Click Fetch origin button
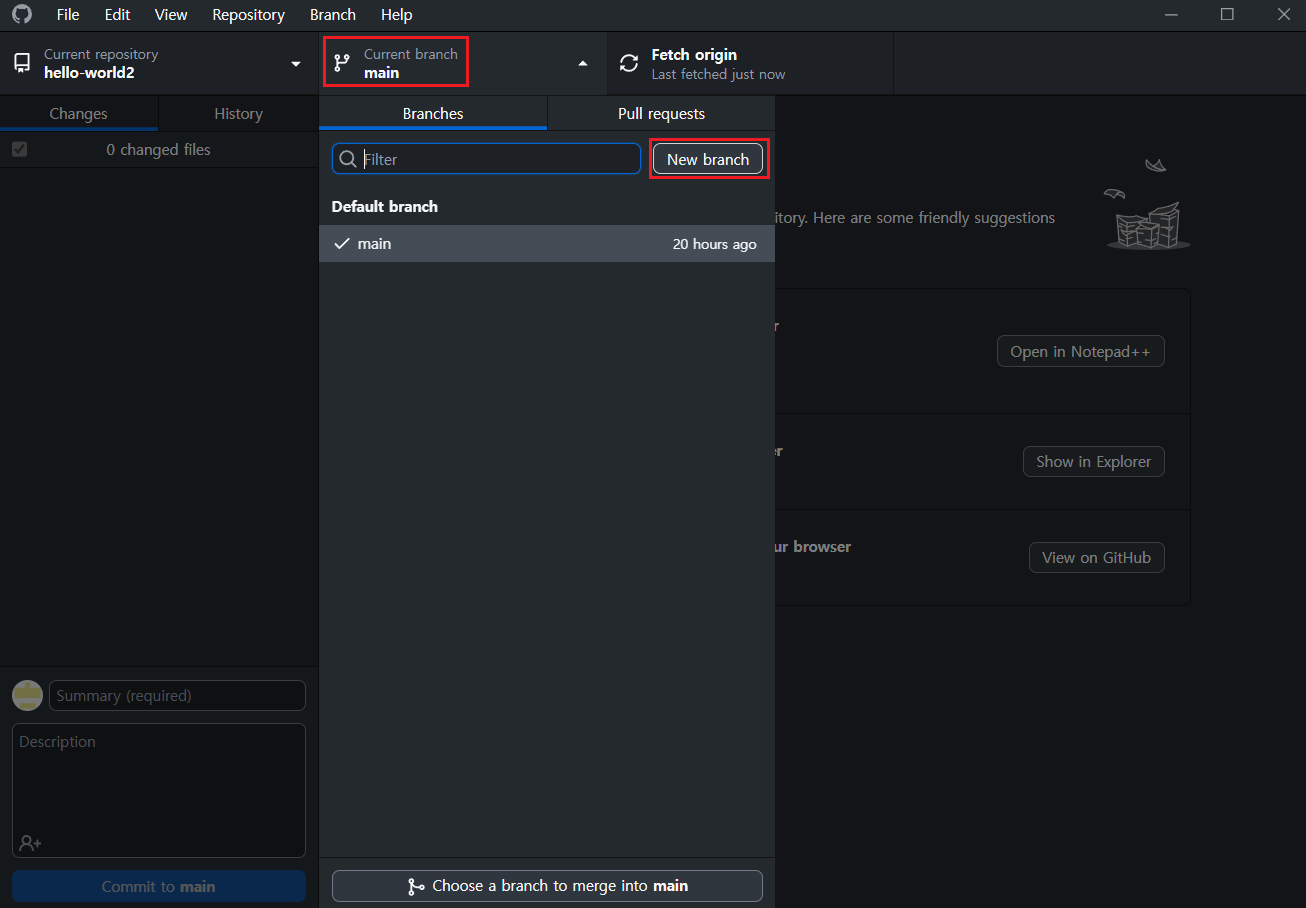The image size is (1306, 908). [750, 63]
